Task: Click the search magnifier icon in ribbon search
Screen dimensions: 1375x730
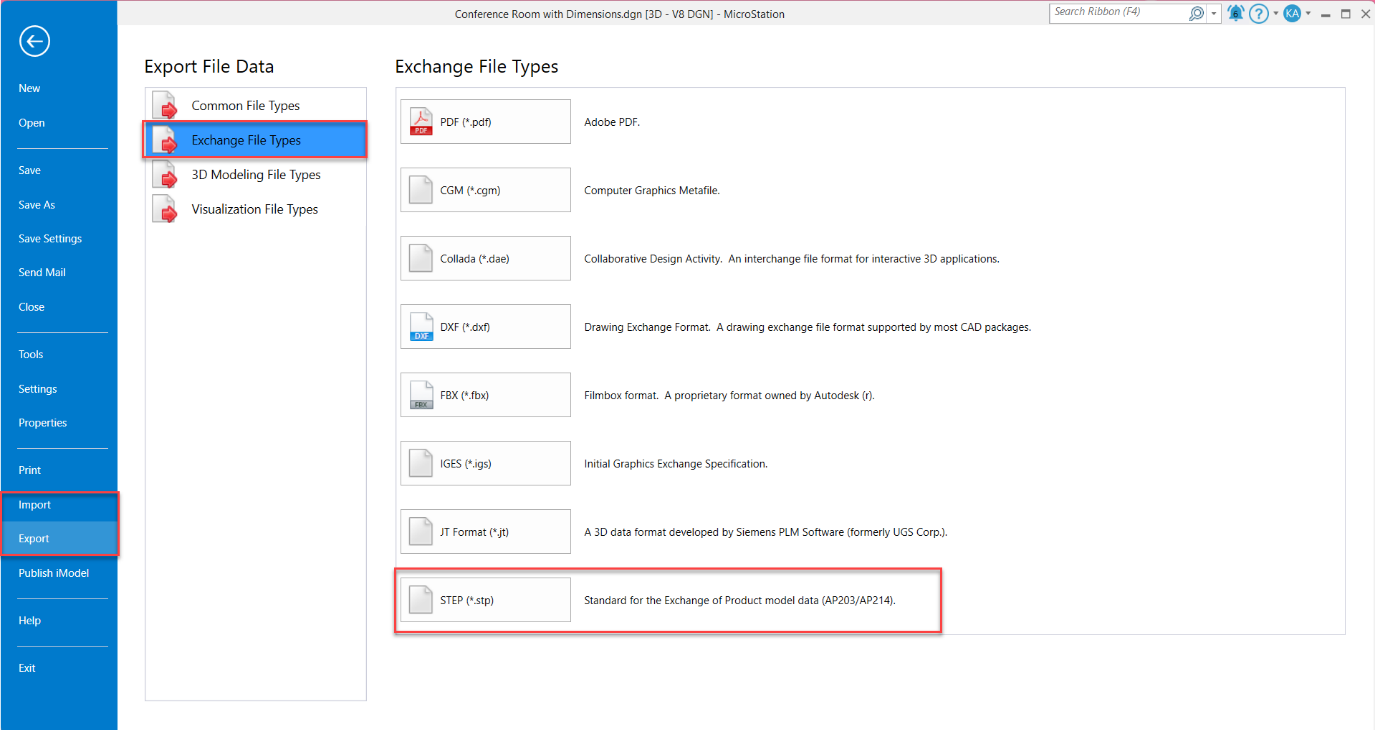Action: click(x=1196, y=13)
